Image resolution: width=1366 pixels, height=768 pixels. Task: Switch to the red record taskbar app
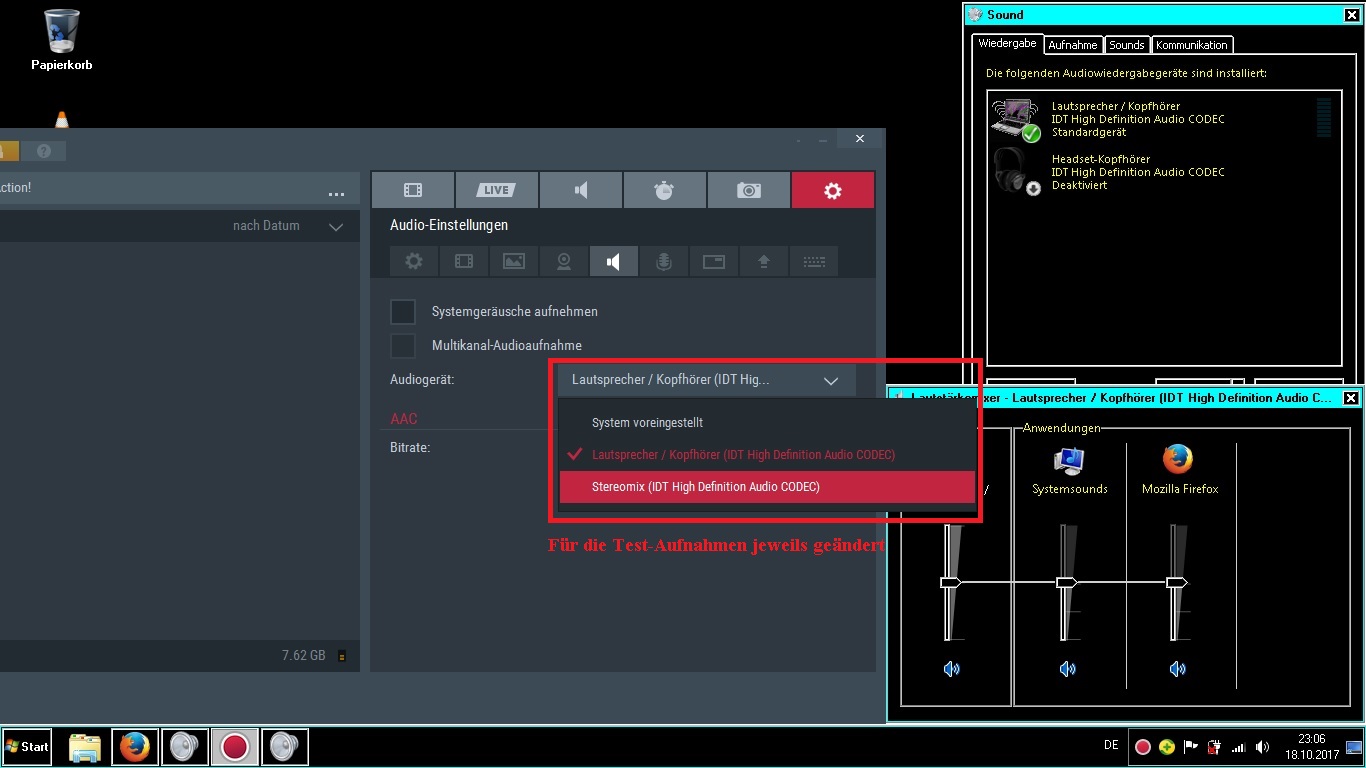point(235,746)
